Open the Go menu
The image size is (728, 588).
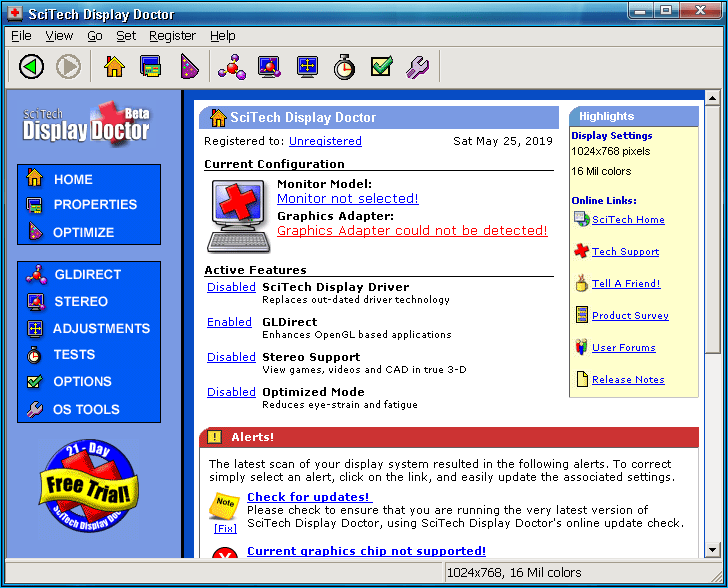point(95,36)
